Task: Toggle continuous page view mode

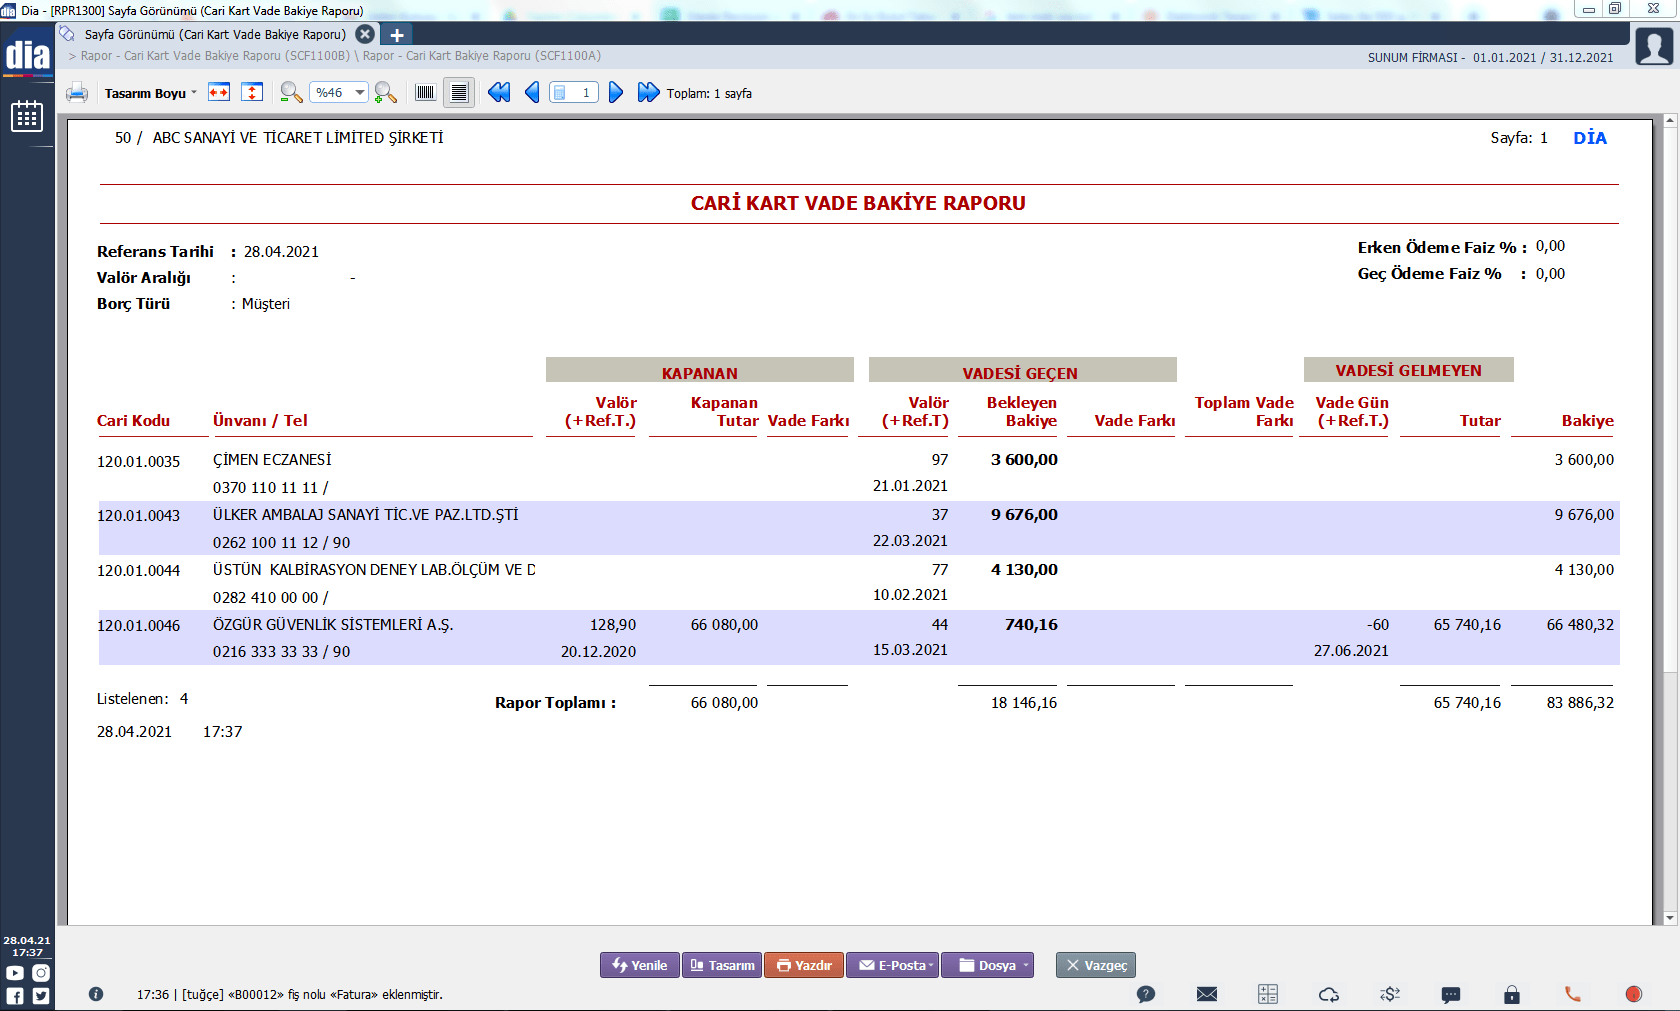Action: (459, 93)
